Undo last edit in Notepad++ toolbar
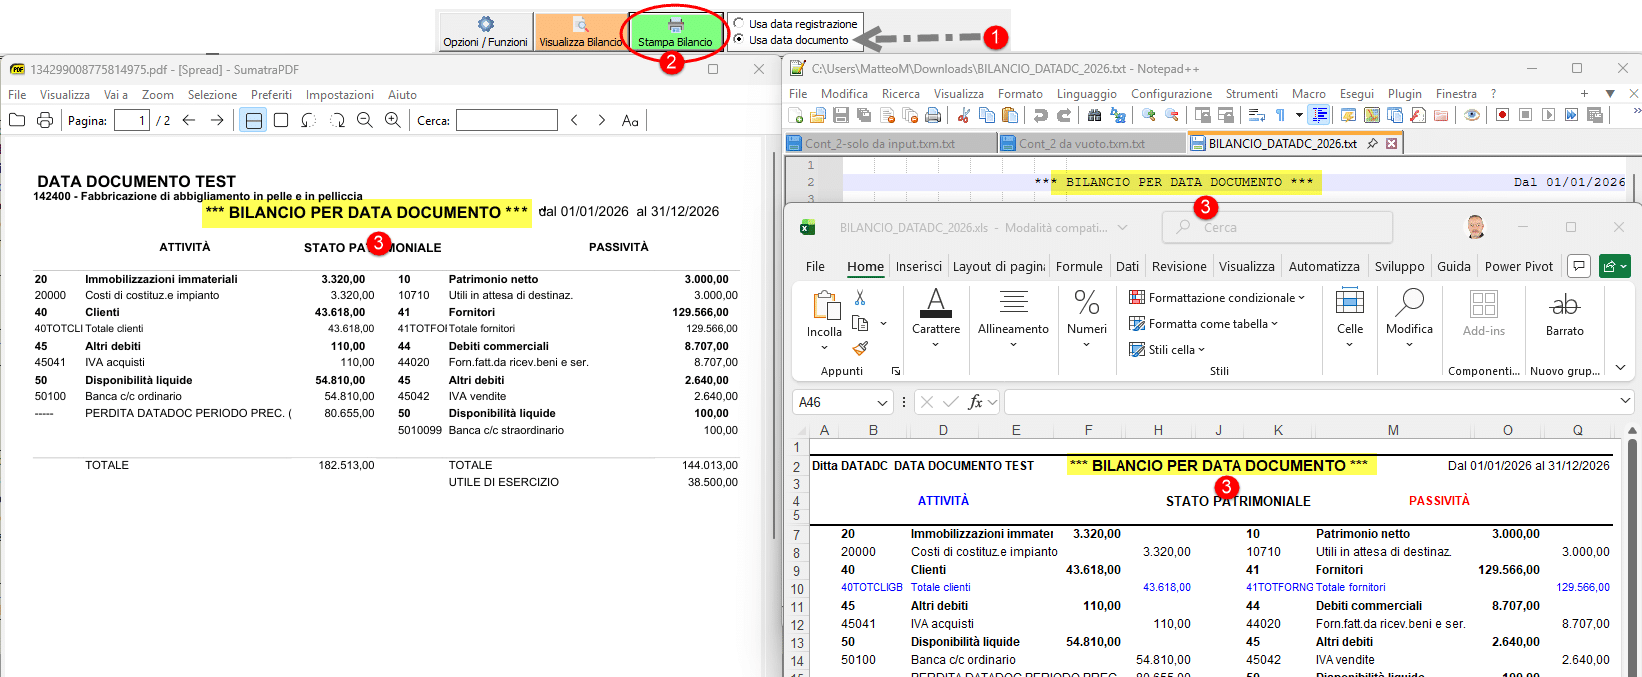This screenshot has height=677, width=1642. click(x=1041, y=115)
